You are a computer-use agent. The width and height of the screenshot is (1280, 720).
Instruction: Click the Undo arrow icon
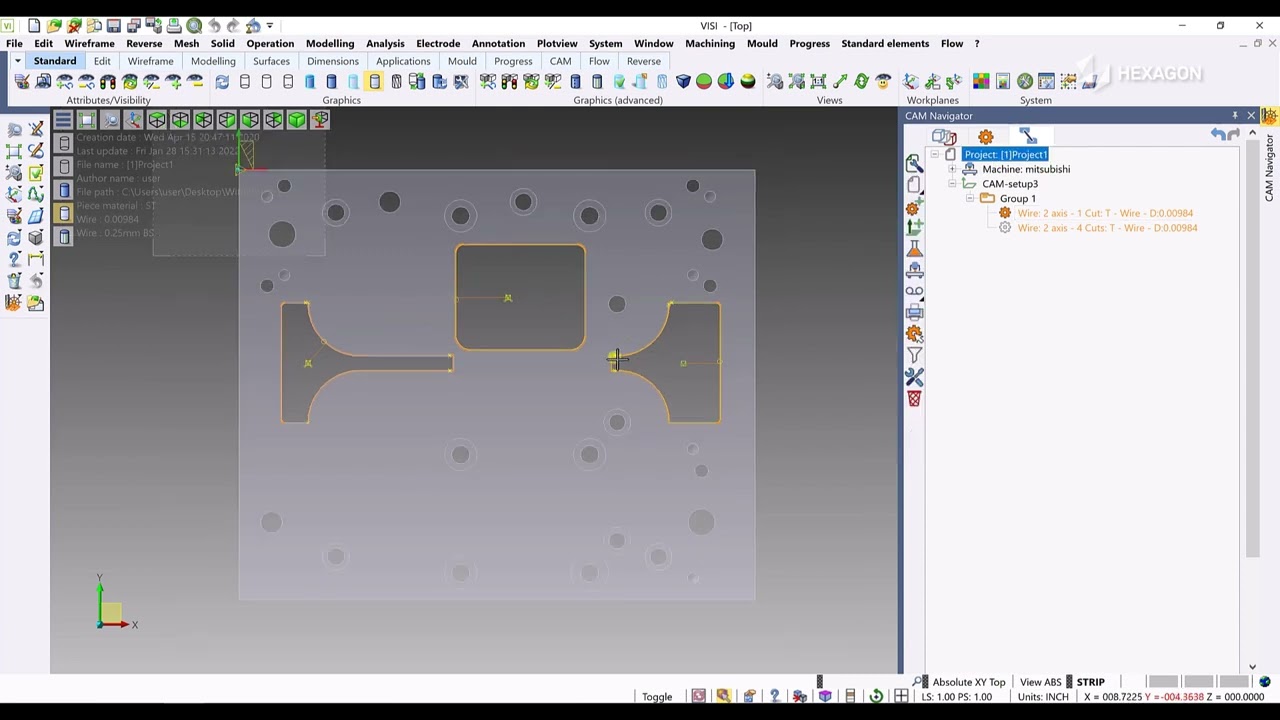[214, 26]
